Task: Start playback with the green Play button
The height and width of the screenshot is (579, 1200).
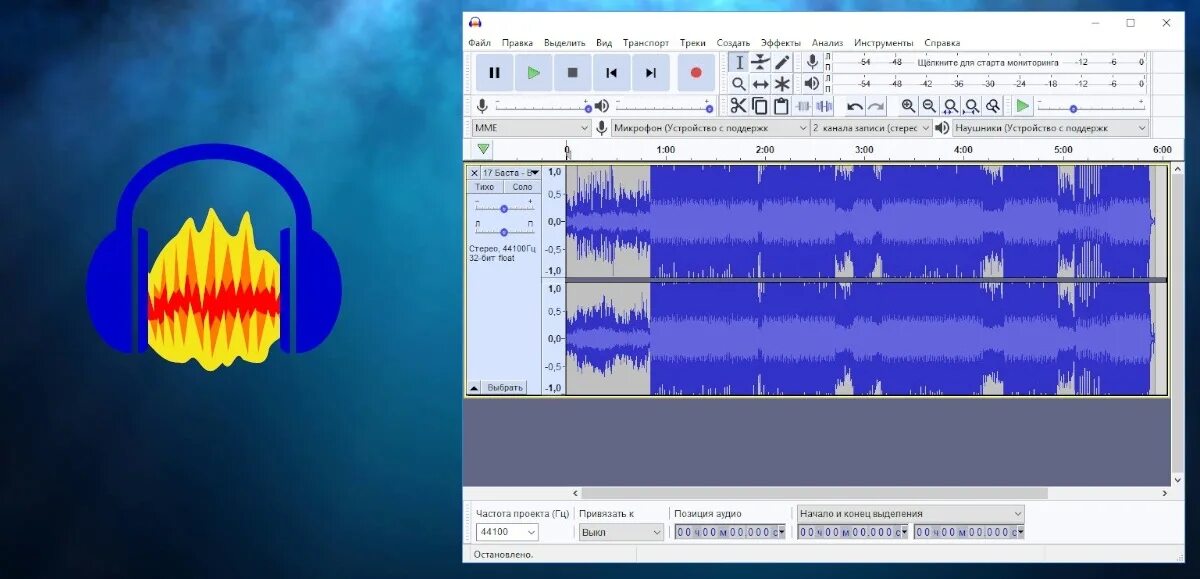Action: 533,73
